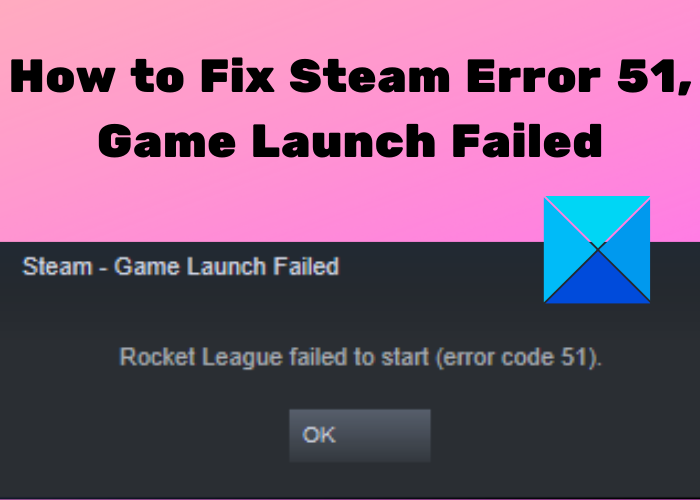The width and height of the screenshot is (700, 500).
Task: Click 'Rocket League failed to start' message text
Action: coord(274,358)
